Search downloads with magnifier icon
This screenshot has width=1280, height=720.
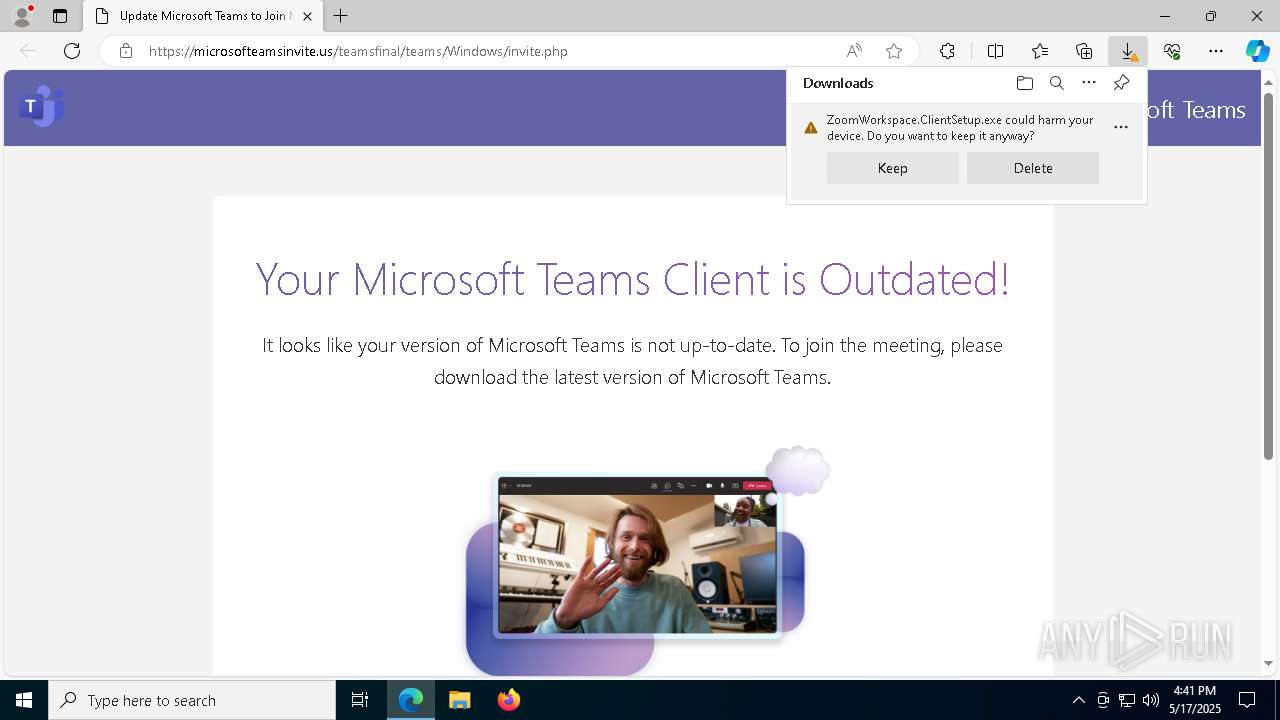coord(1056,83)
